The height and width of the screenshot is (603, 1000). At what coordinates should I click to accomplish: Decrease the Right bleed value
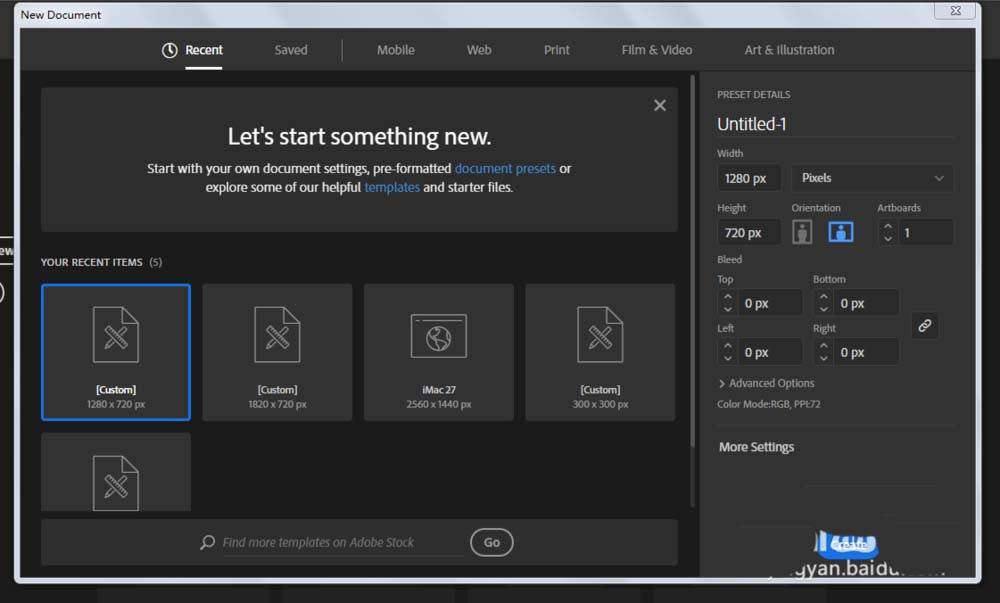pyautogui.click(x=823, y=359)
